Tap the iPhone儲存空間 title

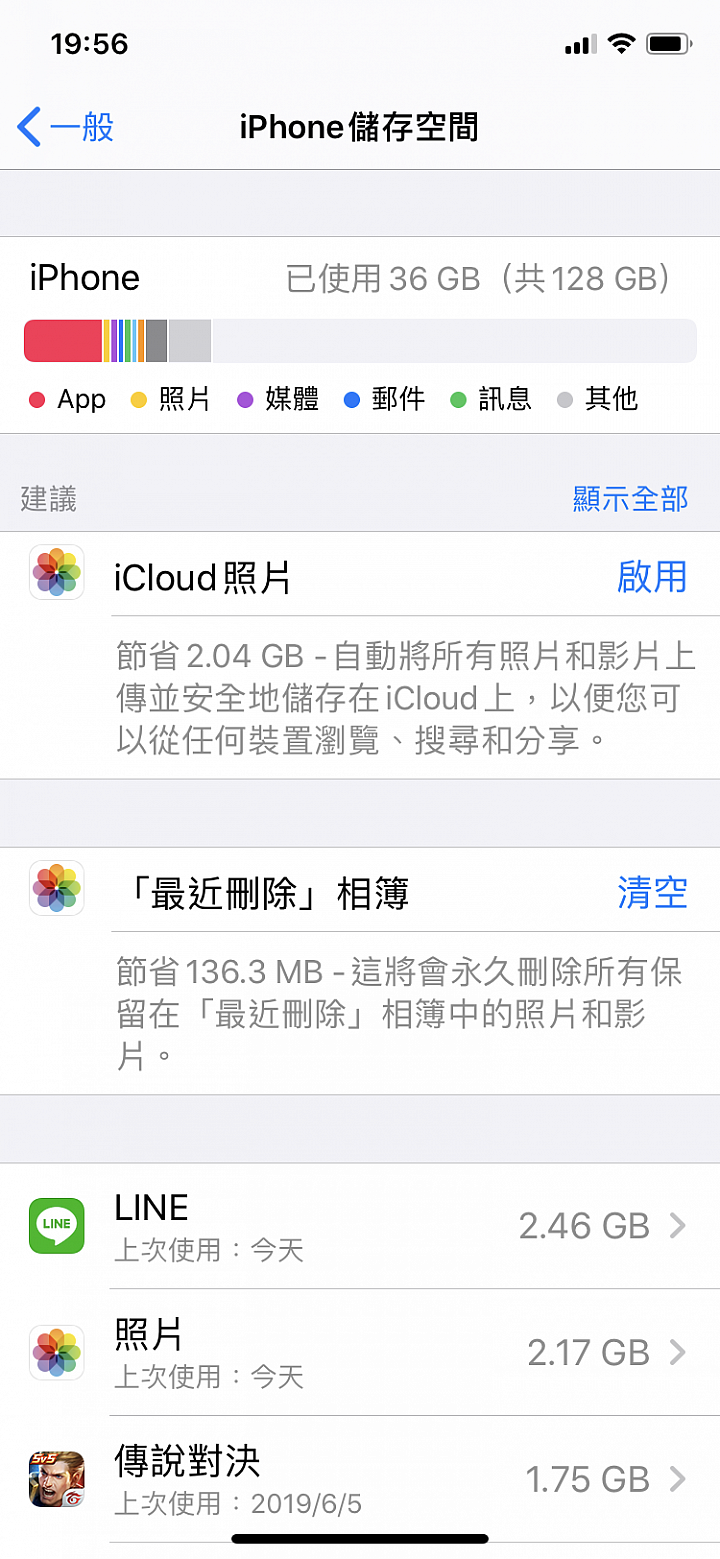point(359,128)
